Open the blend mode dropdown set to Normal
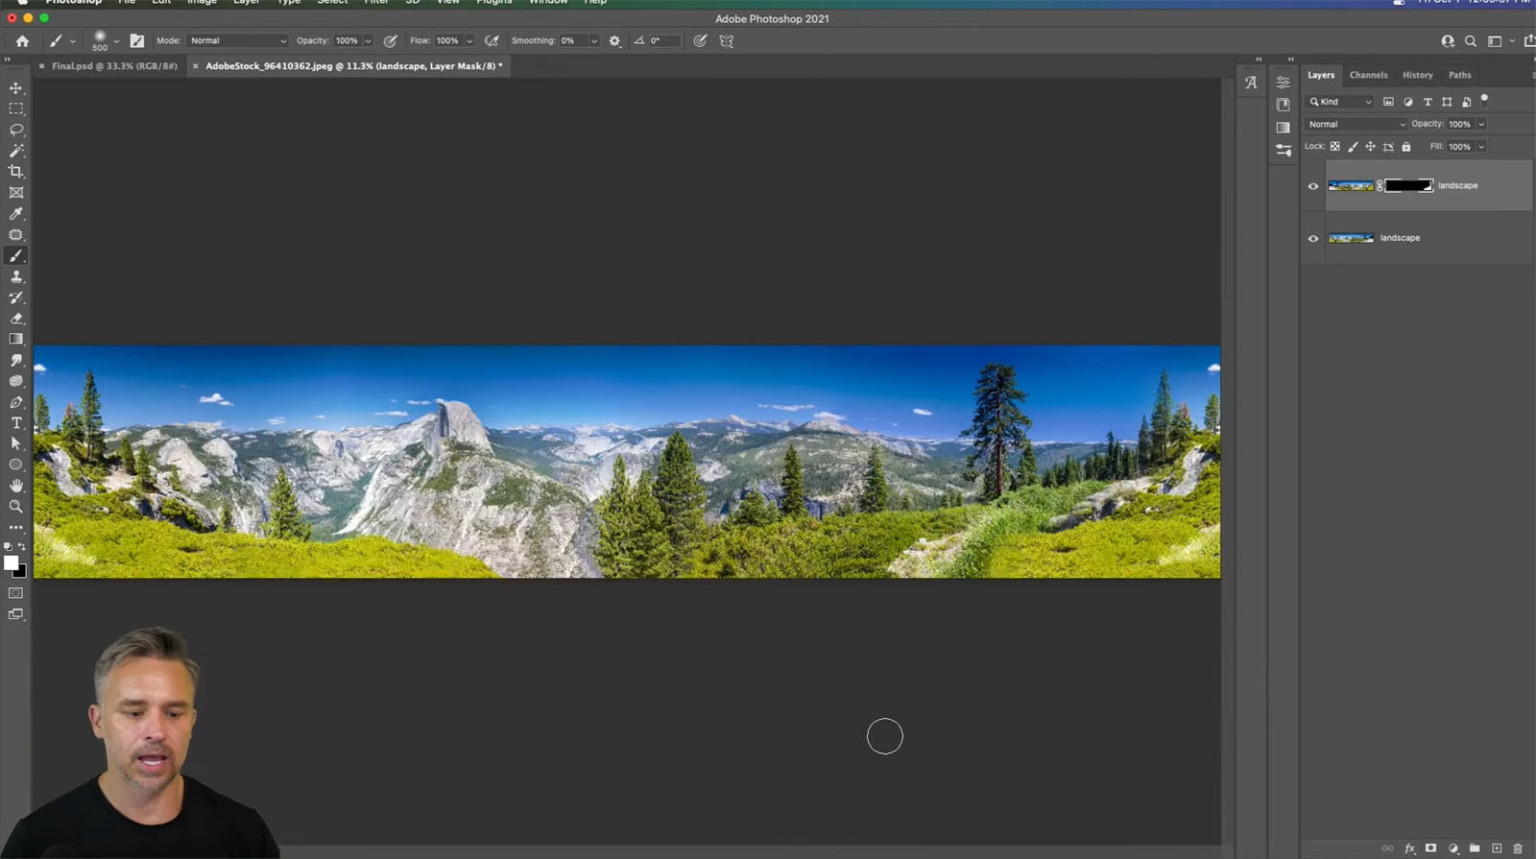This screenshot has width=1536, height=859. pyautogui.click(x=1355, y=123)
